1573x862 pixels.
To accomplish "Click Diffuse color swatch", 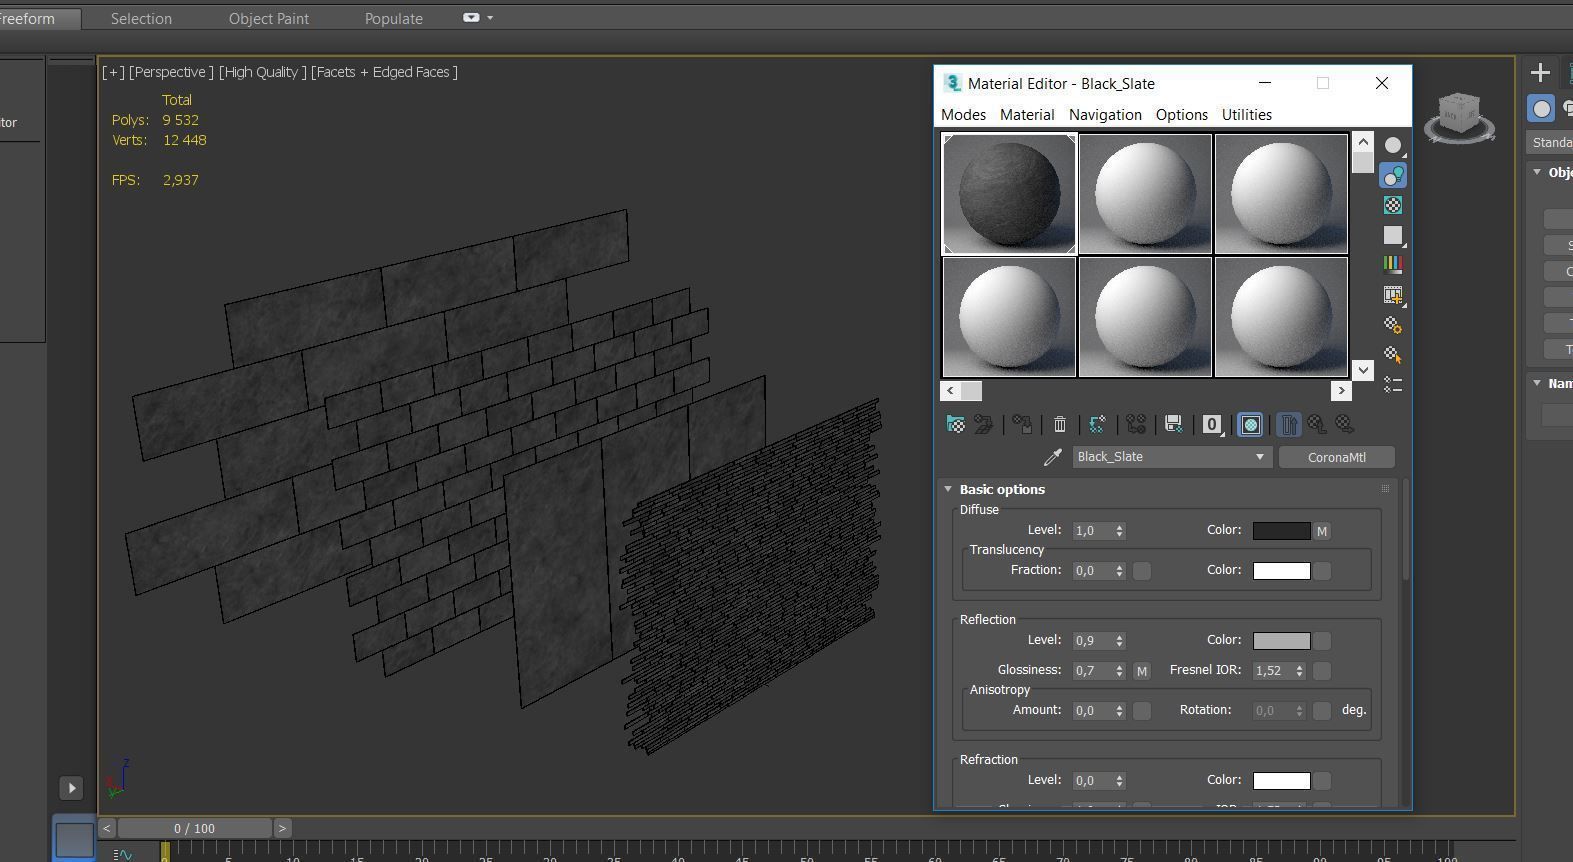I will point(1281,531).
